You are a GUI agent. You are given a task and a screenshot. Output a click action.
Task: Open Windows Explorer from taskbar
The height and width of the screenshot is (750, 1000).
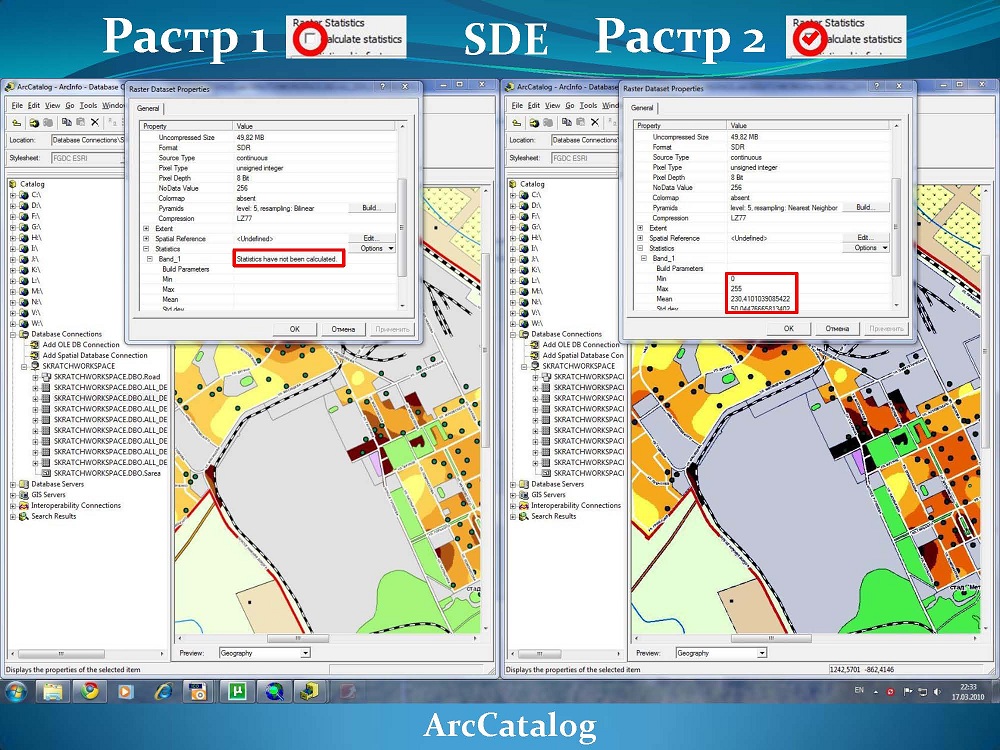[x=53, y=691]
